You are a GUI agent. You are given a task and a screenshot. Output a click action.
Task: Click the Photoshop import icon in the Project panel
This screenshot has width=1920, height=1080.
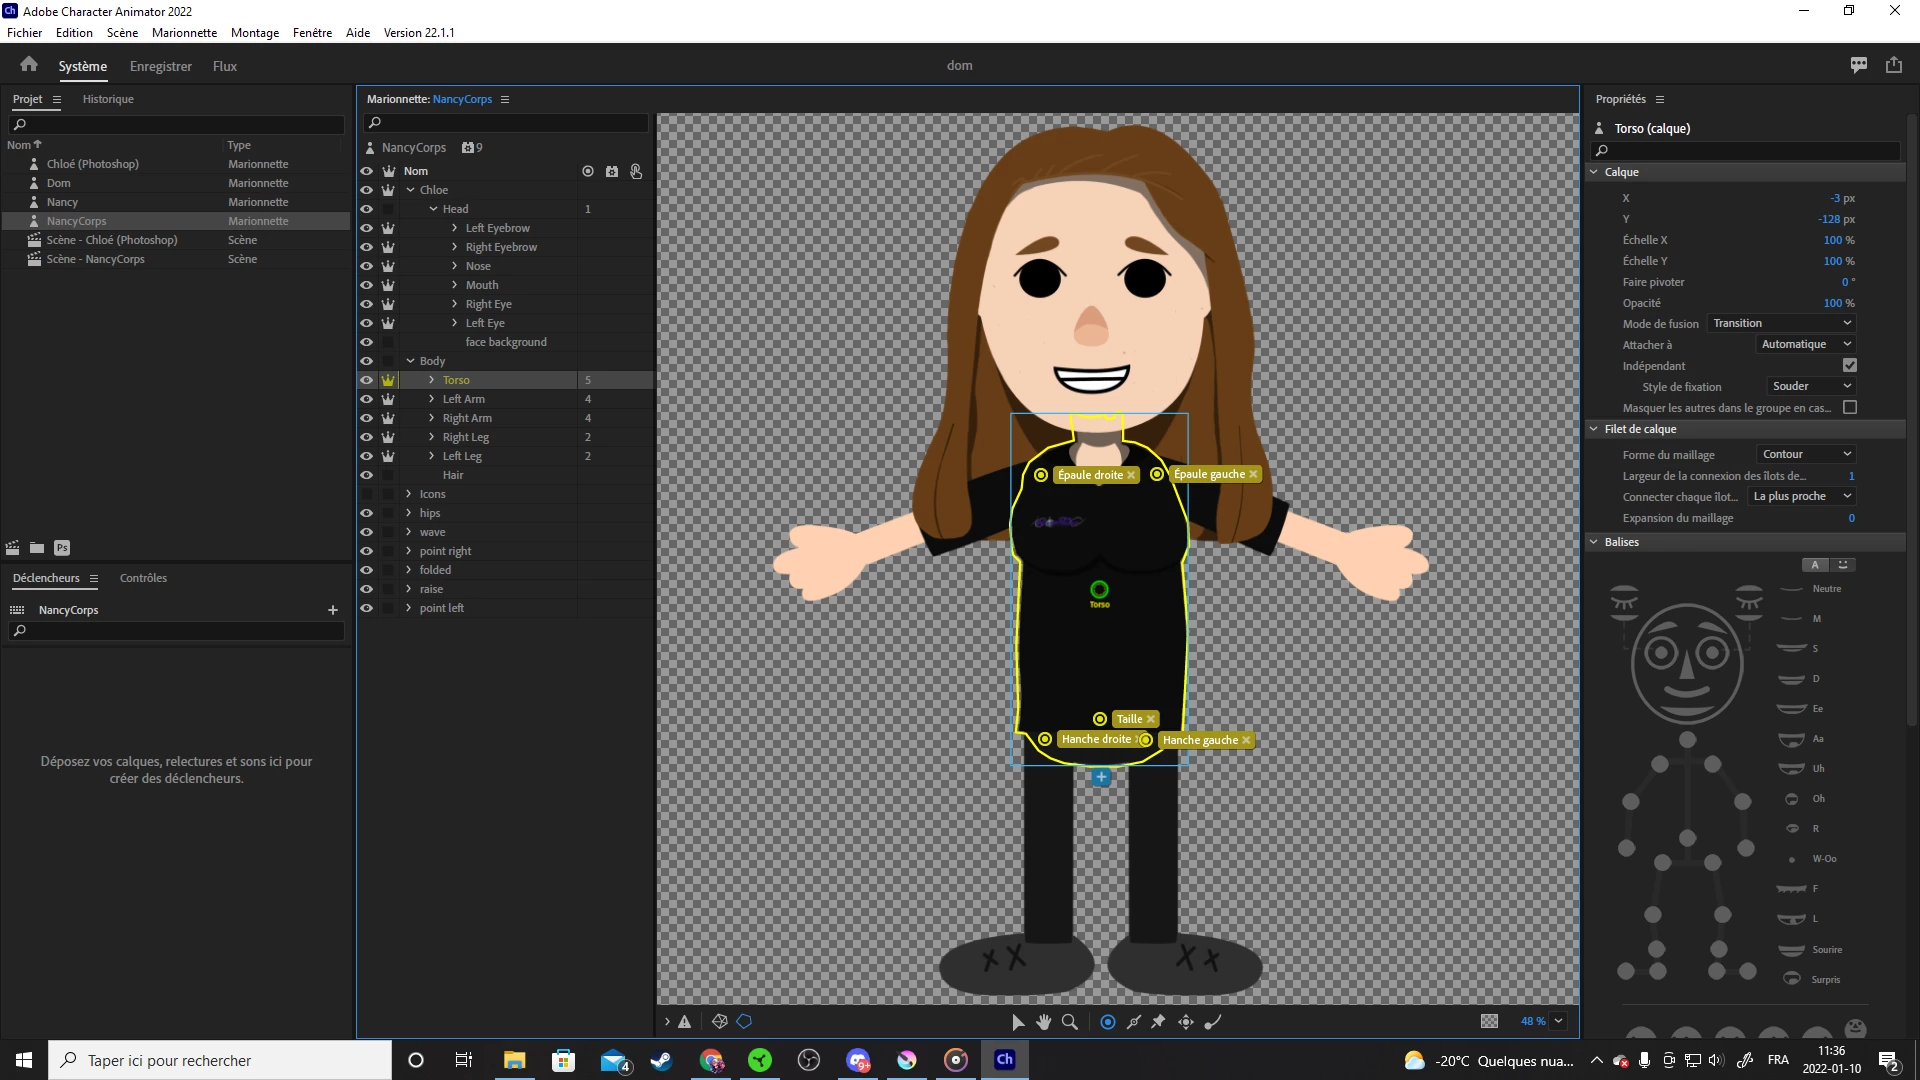pos(62,548)
